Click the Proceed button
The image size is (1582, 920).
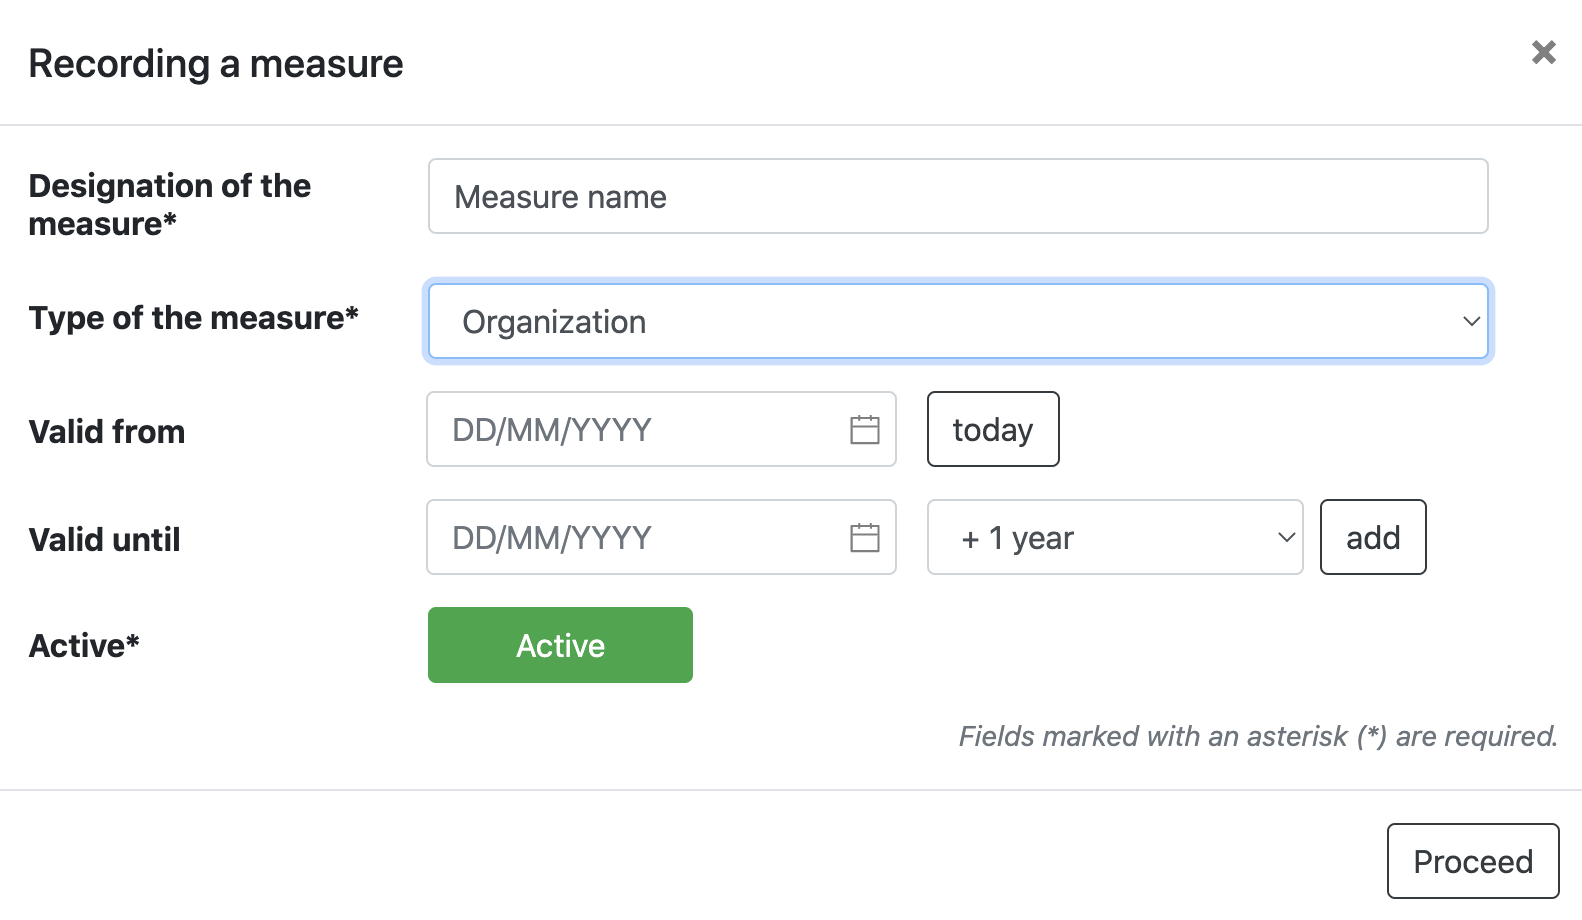click(1473, 861)
